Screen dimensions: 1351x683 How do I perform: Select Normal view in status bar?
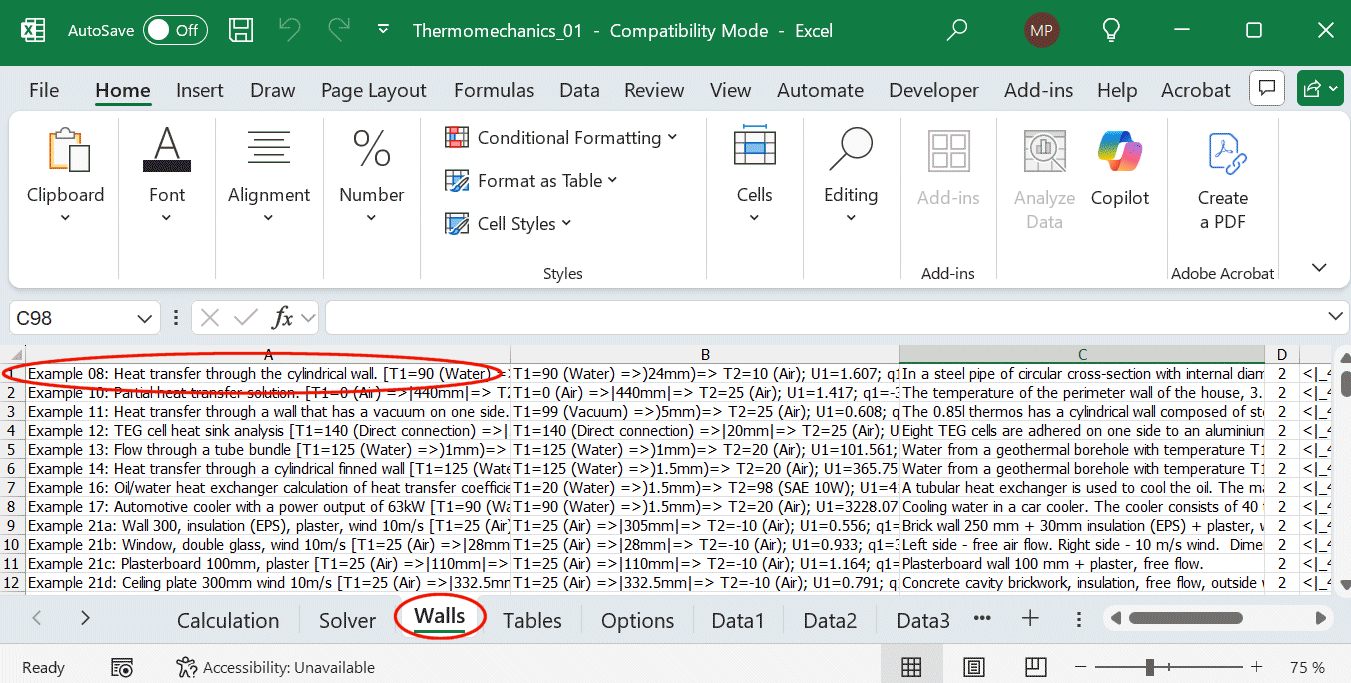(911, 667)
